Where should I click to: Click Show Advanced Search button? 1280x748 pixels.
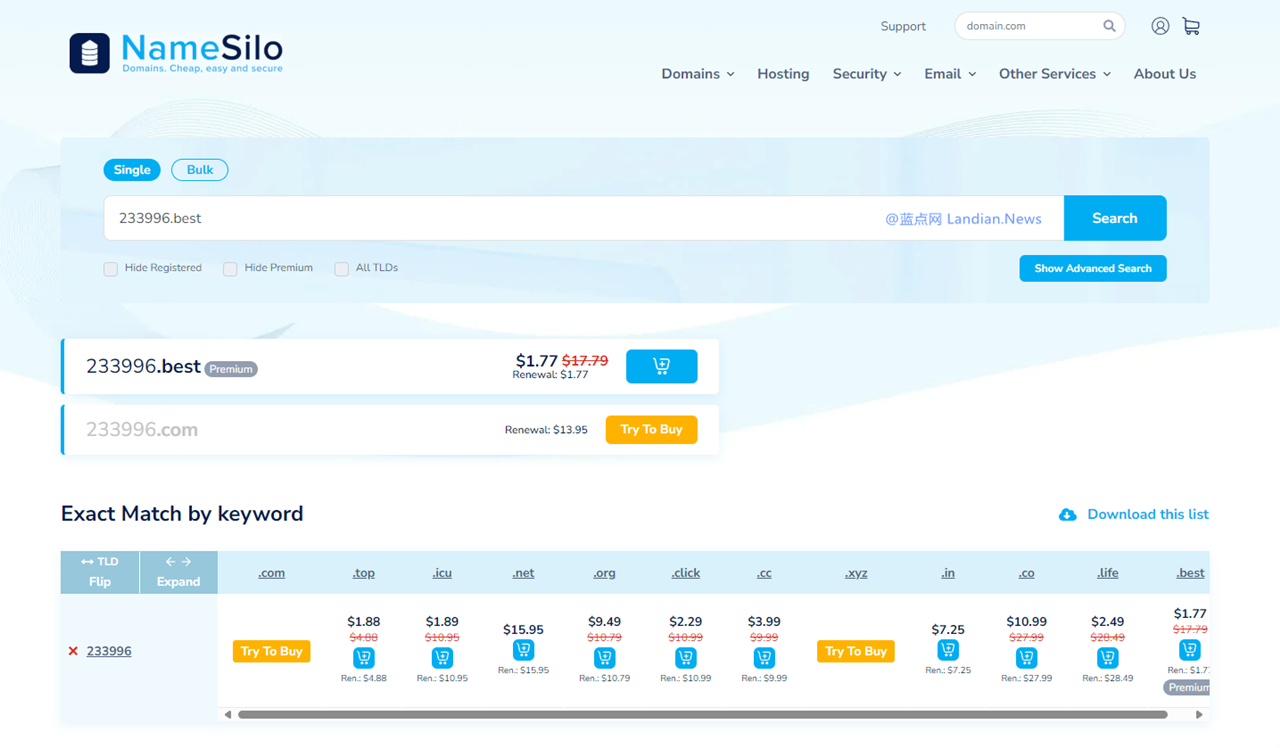[x=1093, y=268]
